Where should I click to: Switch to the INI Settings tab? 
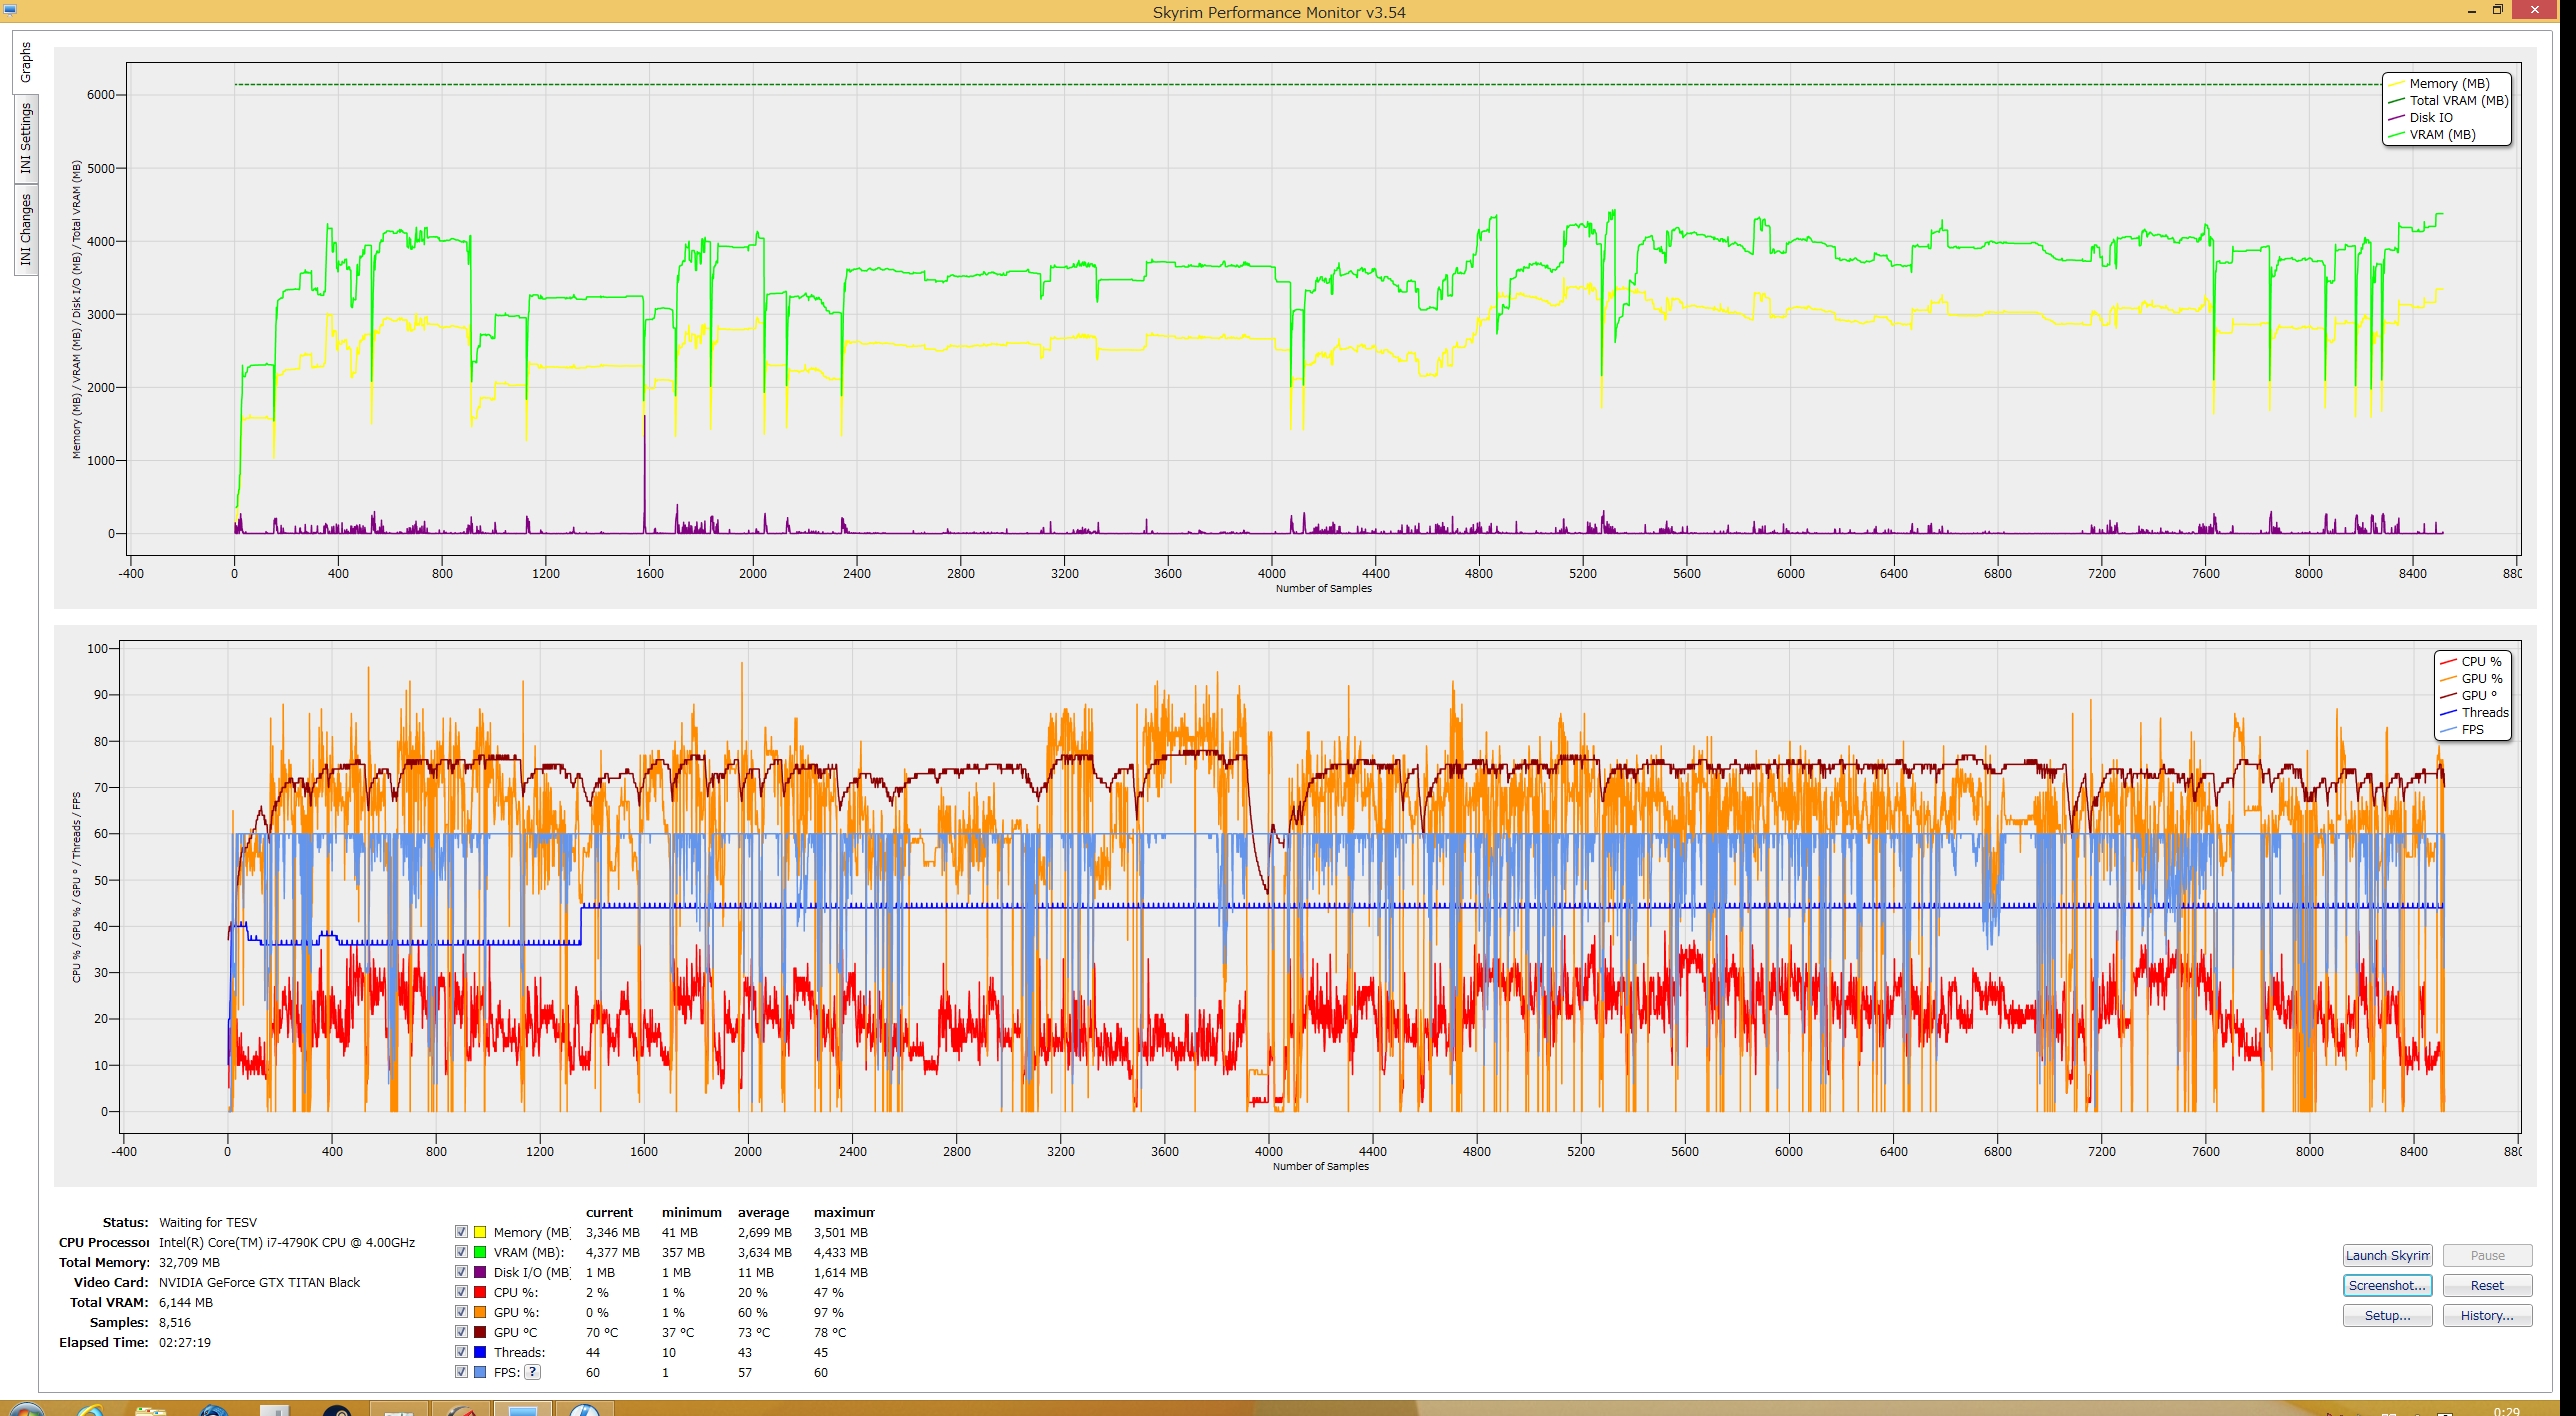tap(25, 139)
